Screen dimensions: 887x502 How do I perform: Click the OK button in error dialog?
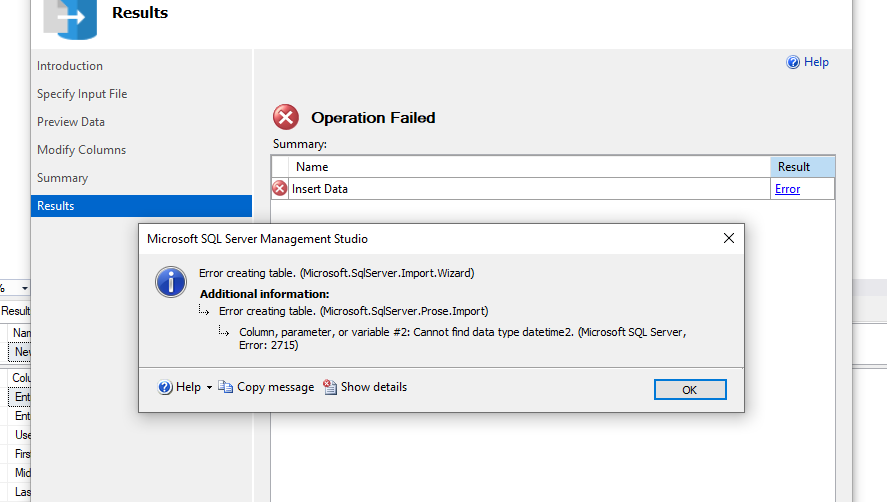(690, 389)
